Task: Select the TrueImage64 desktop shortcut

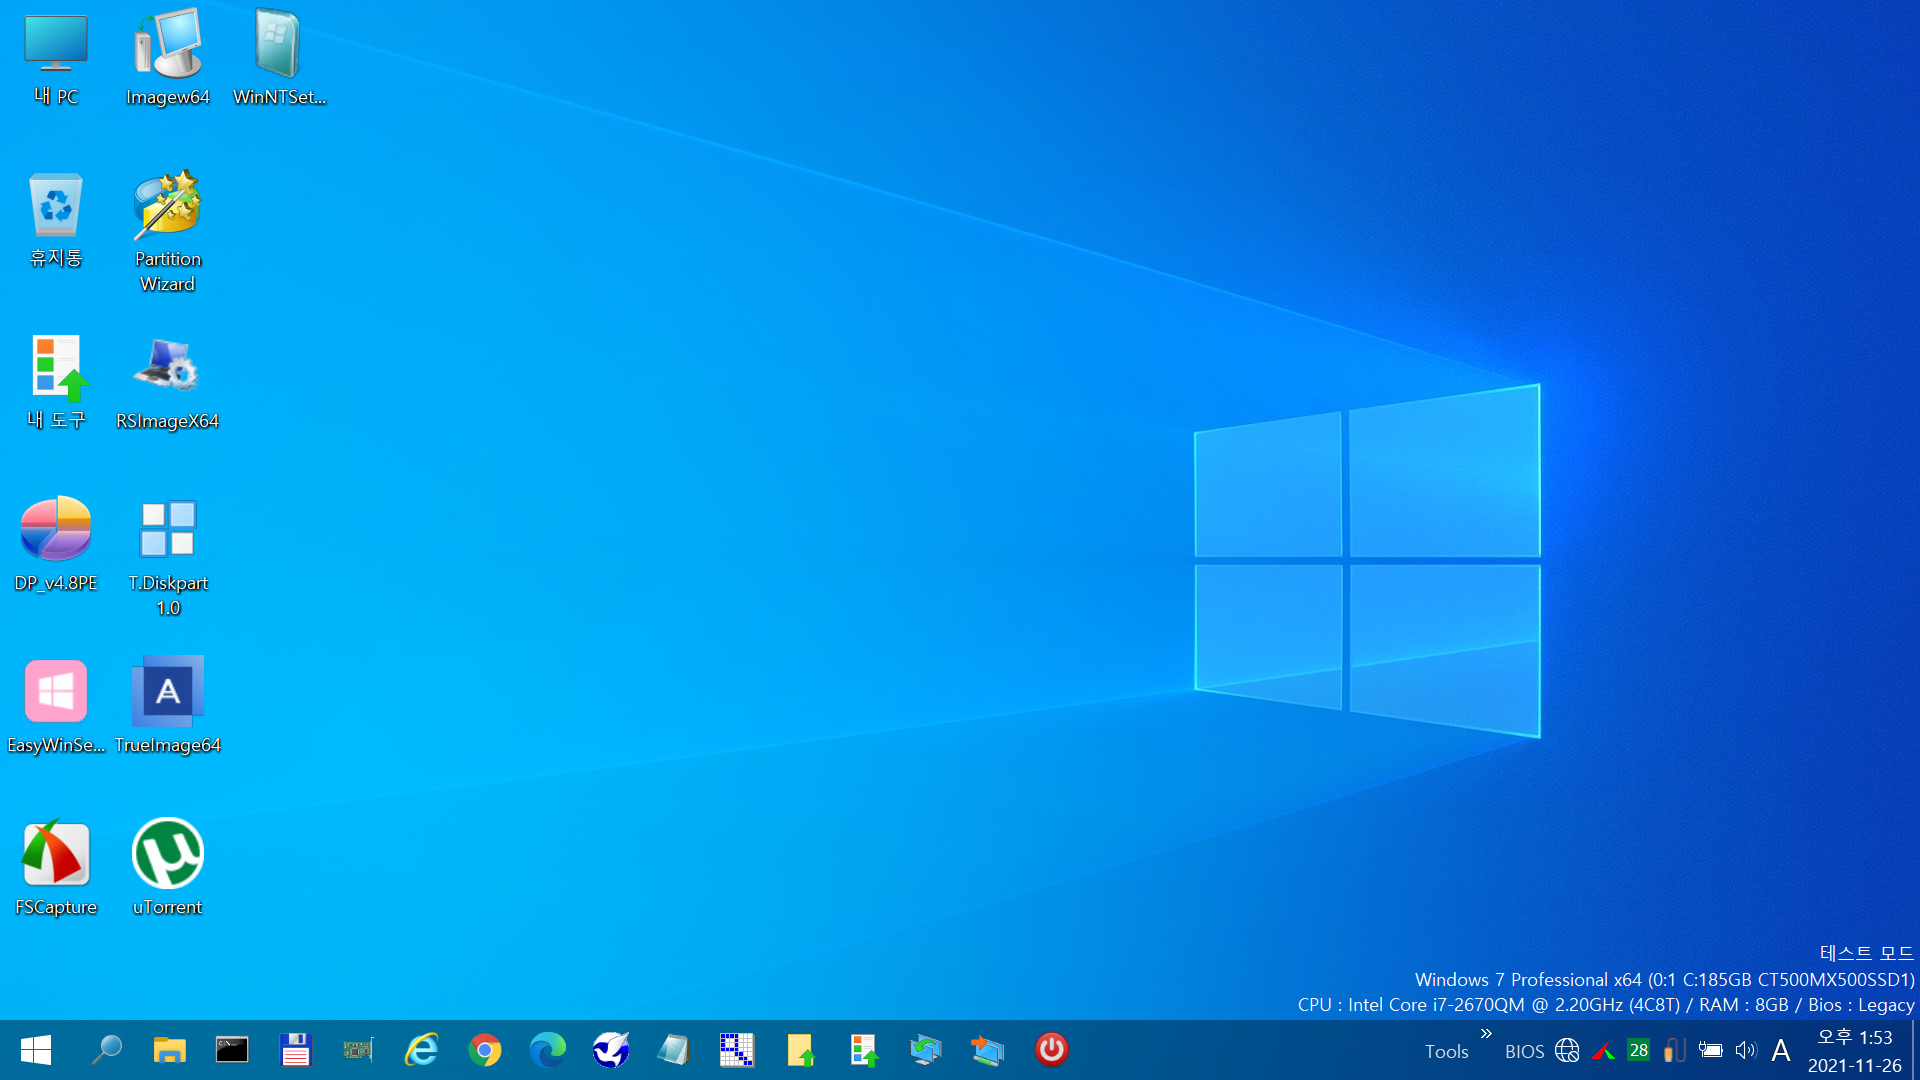Action: point(168,706)
